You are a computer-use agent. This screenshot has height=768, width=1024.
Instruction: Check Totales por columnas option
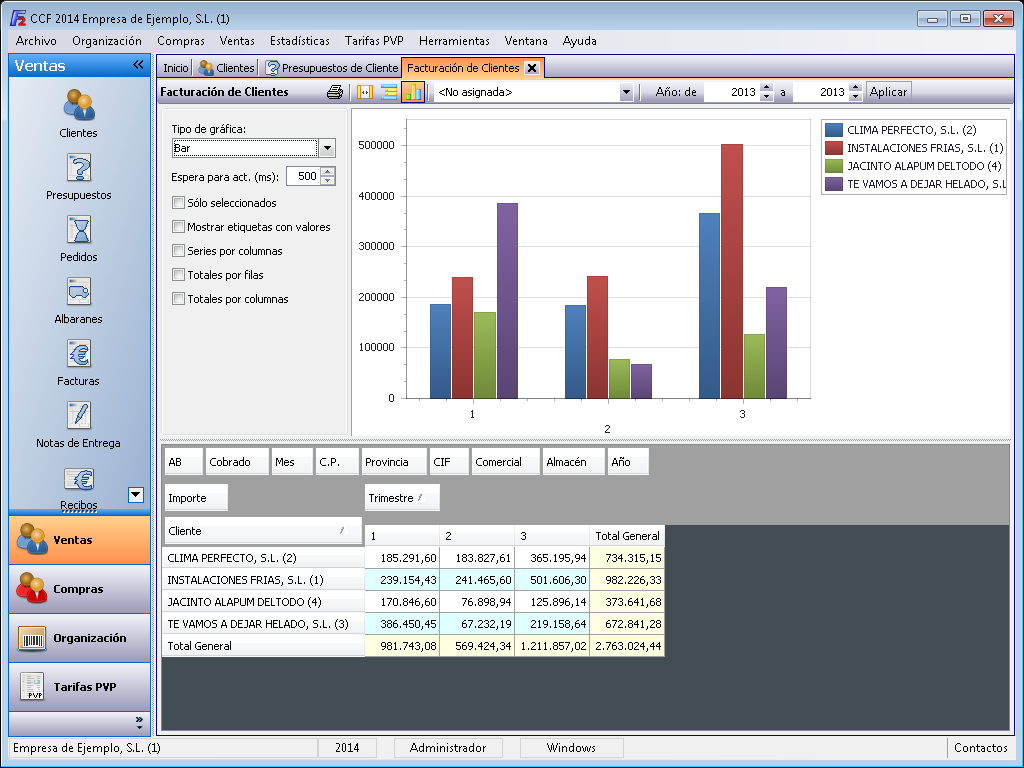[178, 299]
